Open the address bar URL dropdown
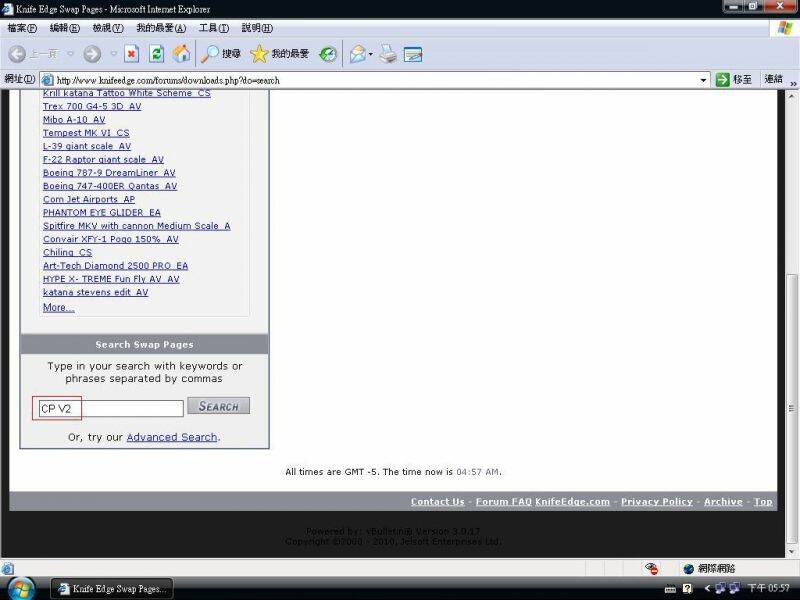This screenshot has height=600, width=800. [x=703, y=80]
